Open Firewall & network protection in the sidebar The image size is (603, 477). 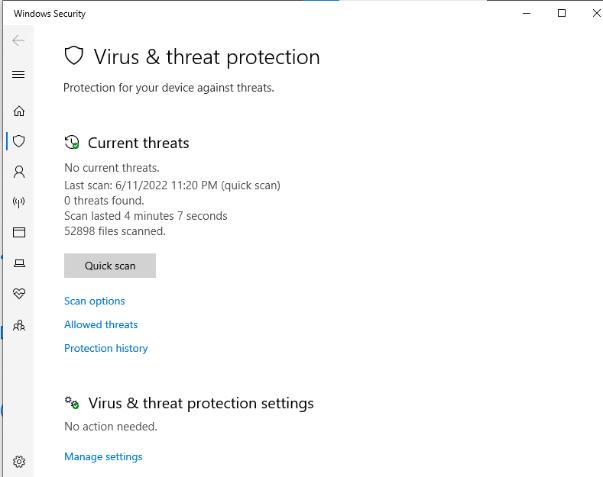coord(18,202)
